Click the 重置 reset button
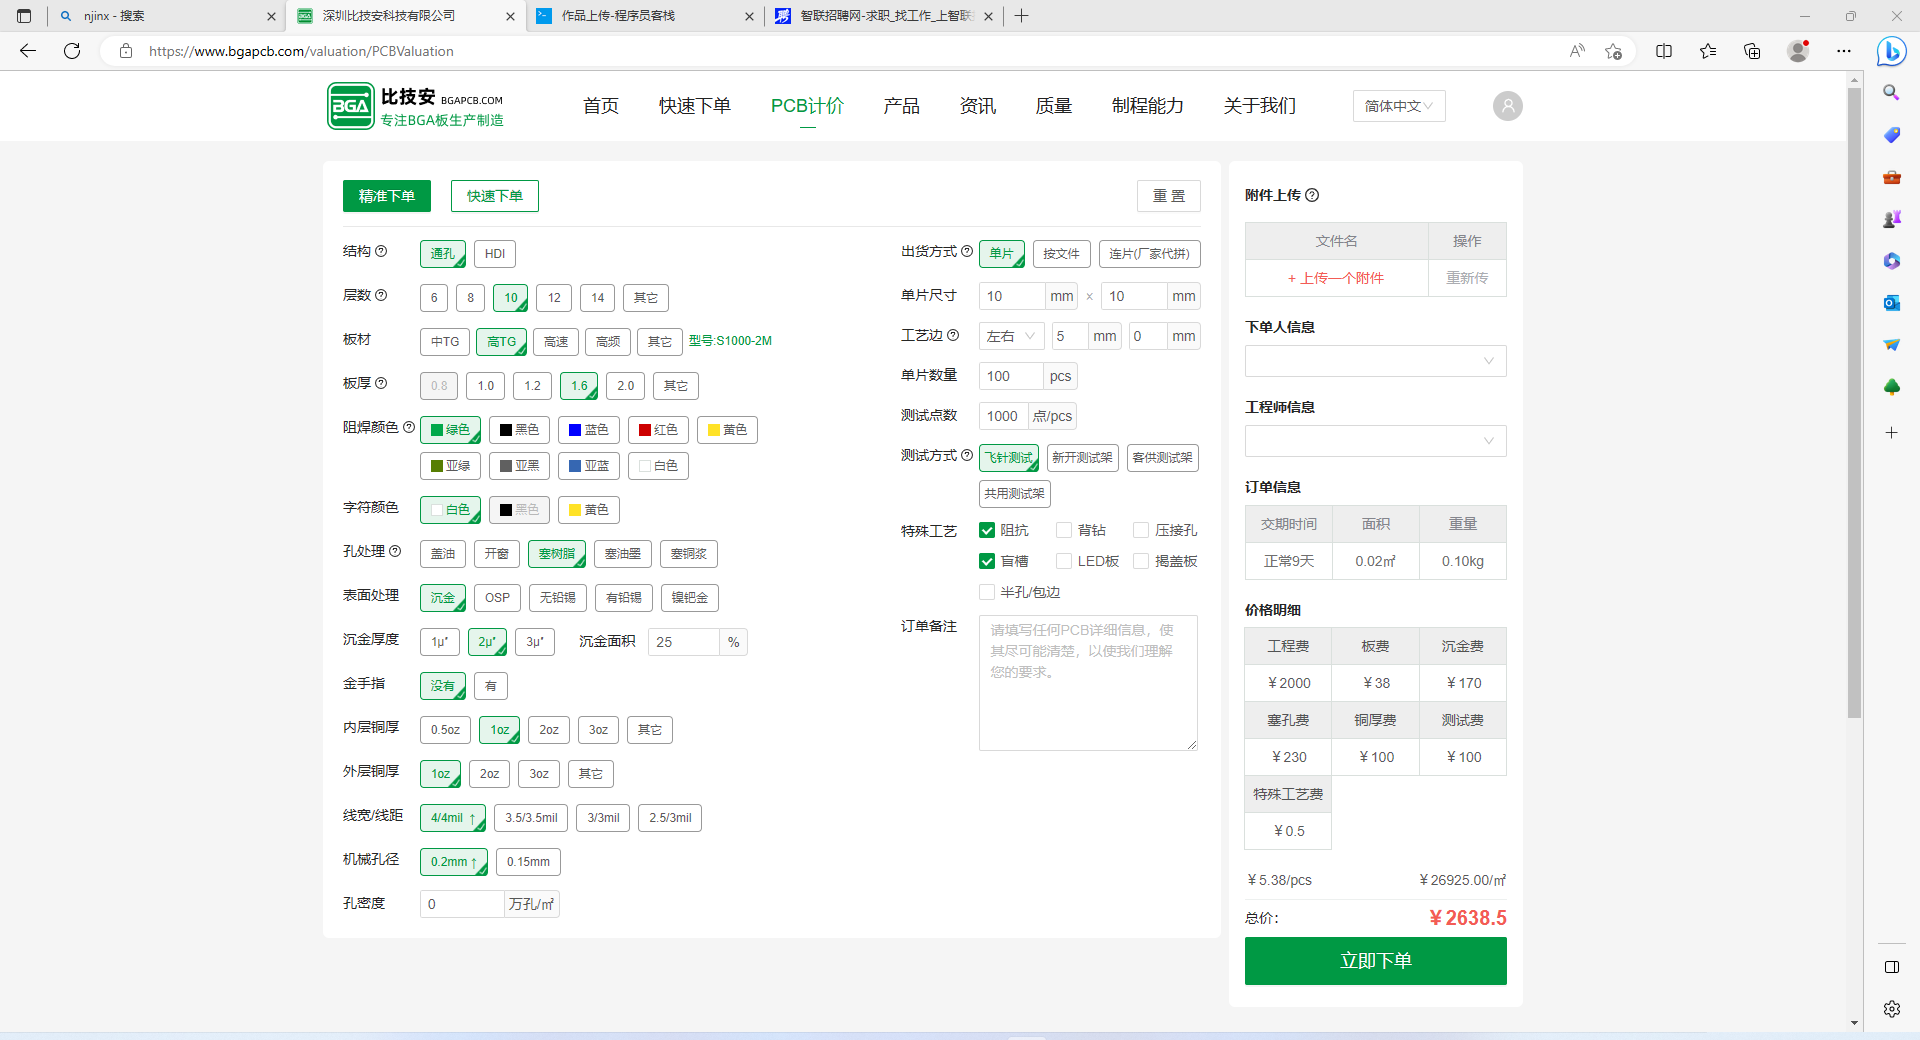 click(x=1169, y=196)
